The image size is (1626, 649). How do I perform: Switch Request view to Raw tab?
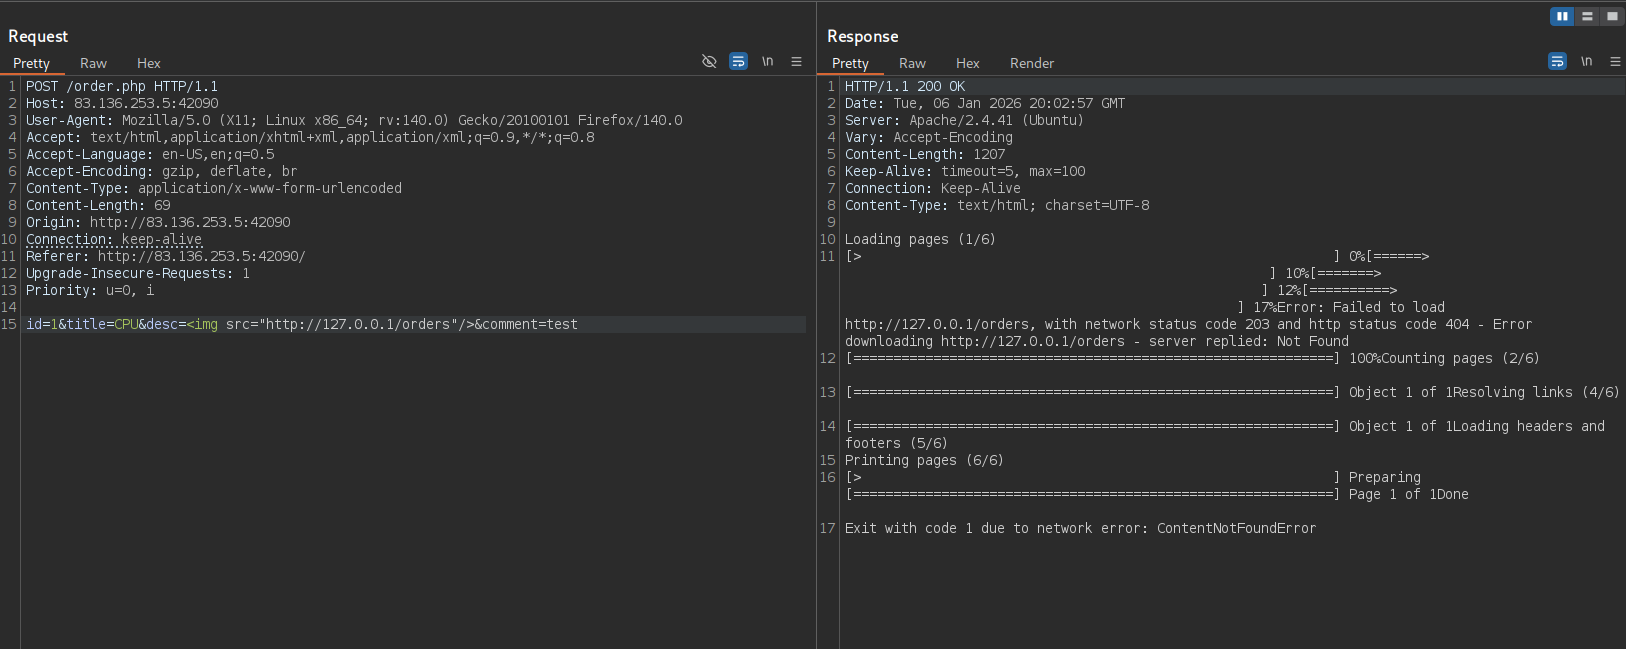93,63
